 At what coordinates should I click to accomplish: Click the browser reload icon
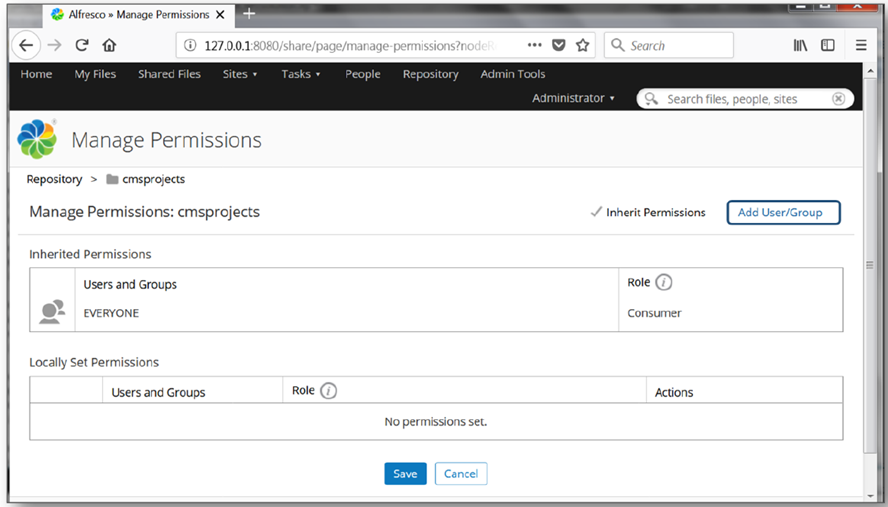(82, 45)
